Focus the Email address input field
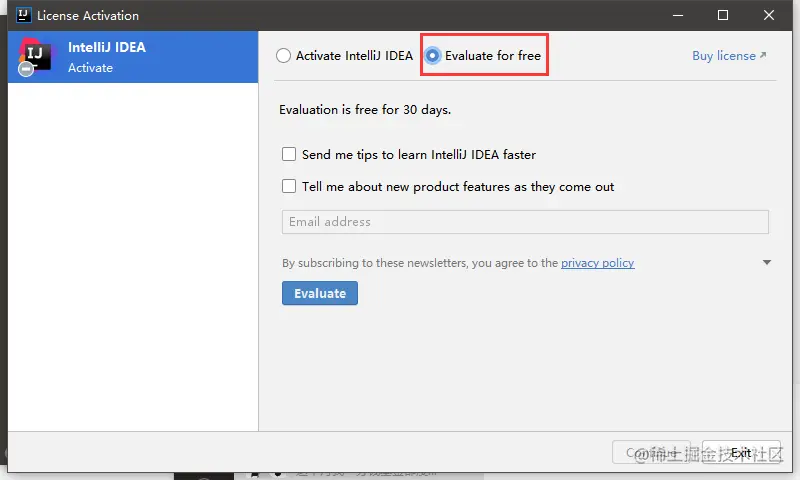 pyautogui.click(x=525, y=222)
